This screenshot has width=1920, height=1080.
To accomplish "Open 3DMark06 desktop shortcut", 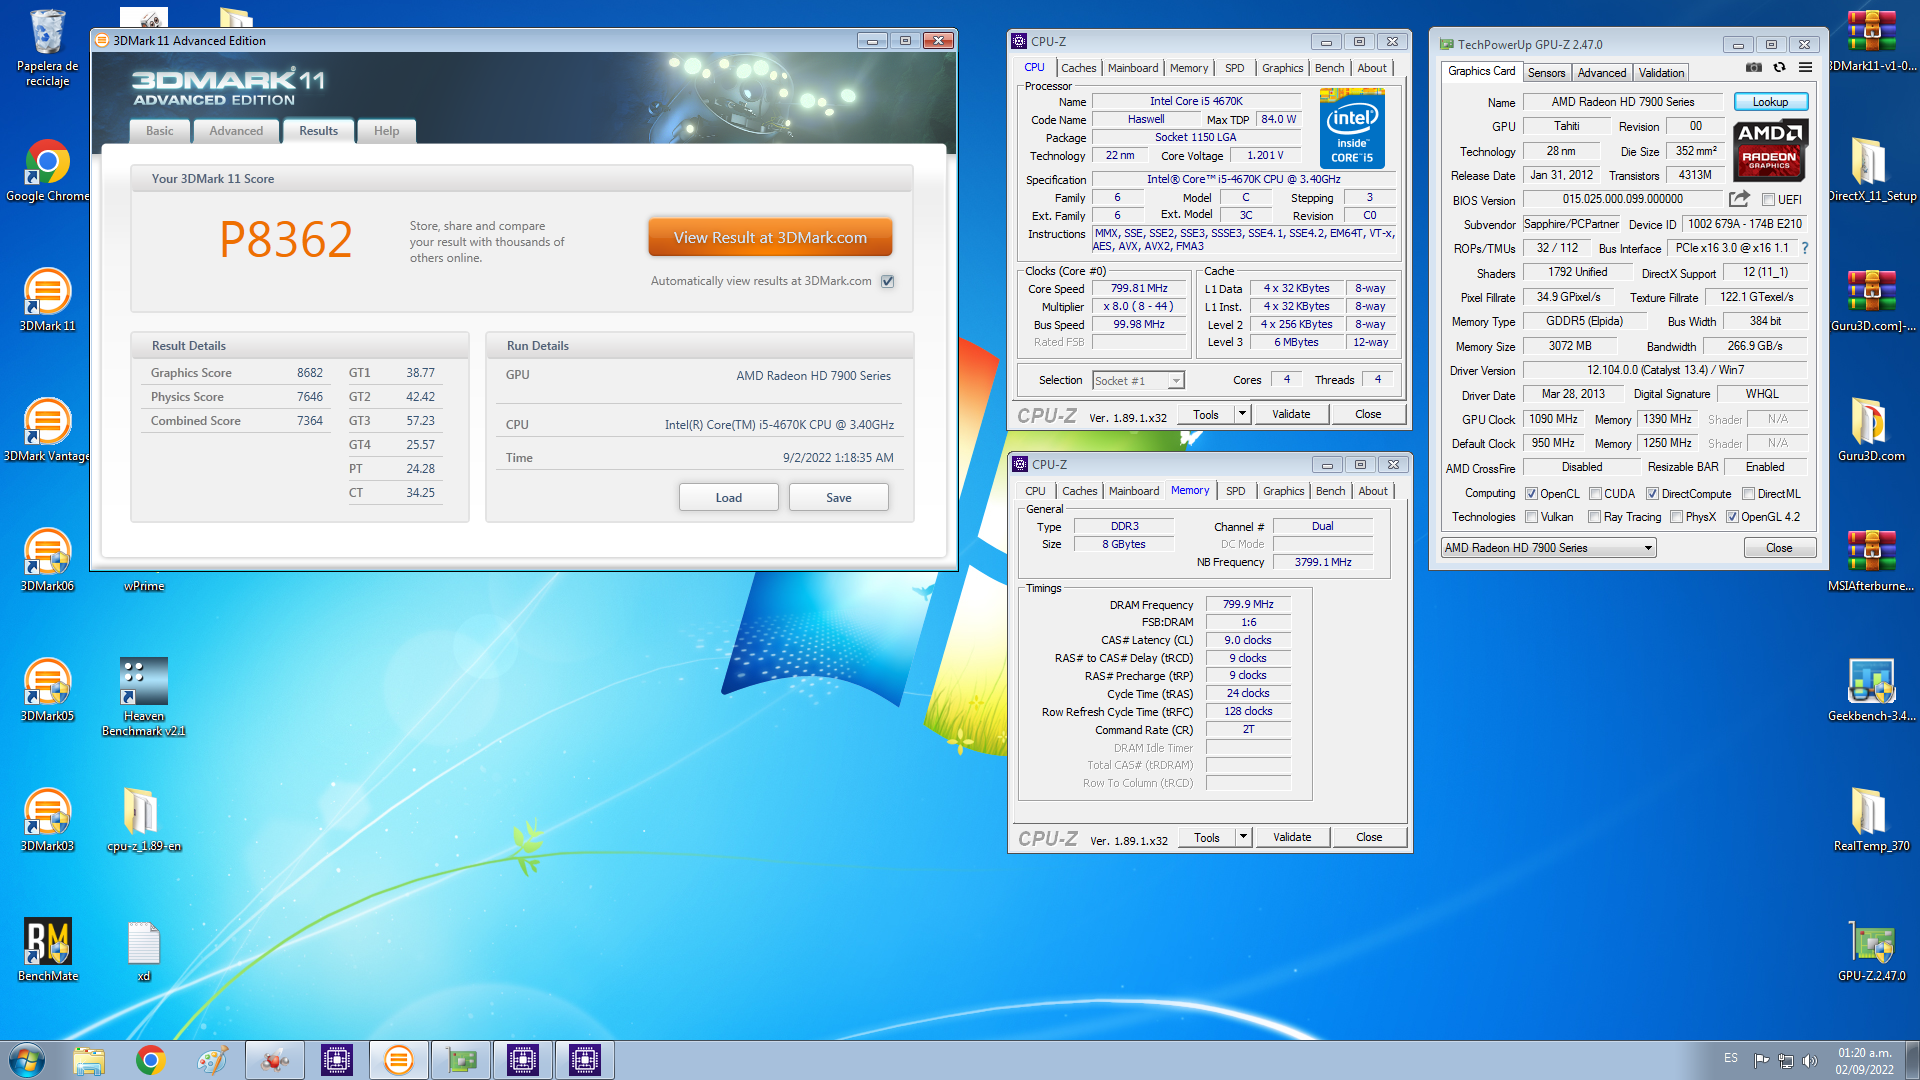I will point(47,560).
